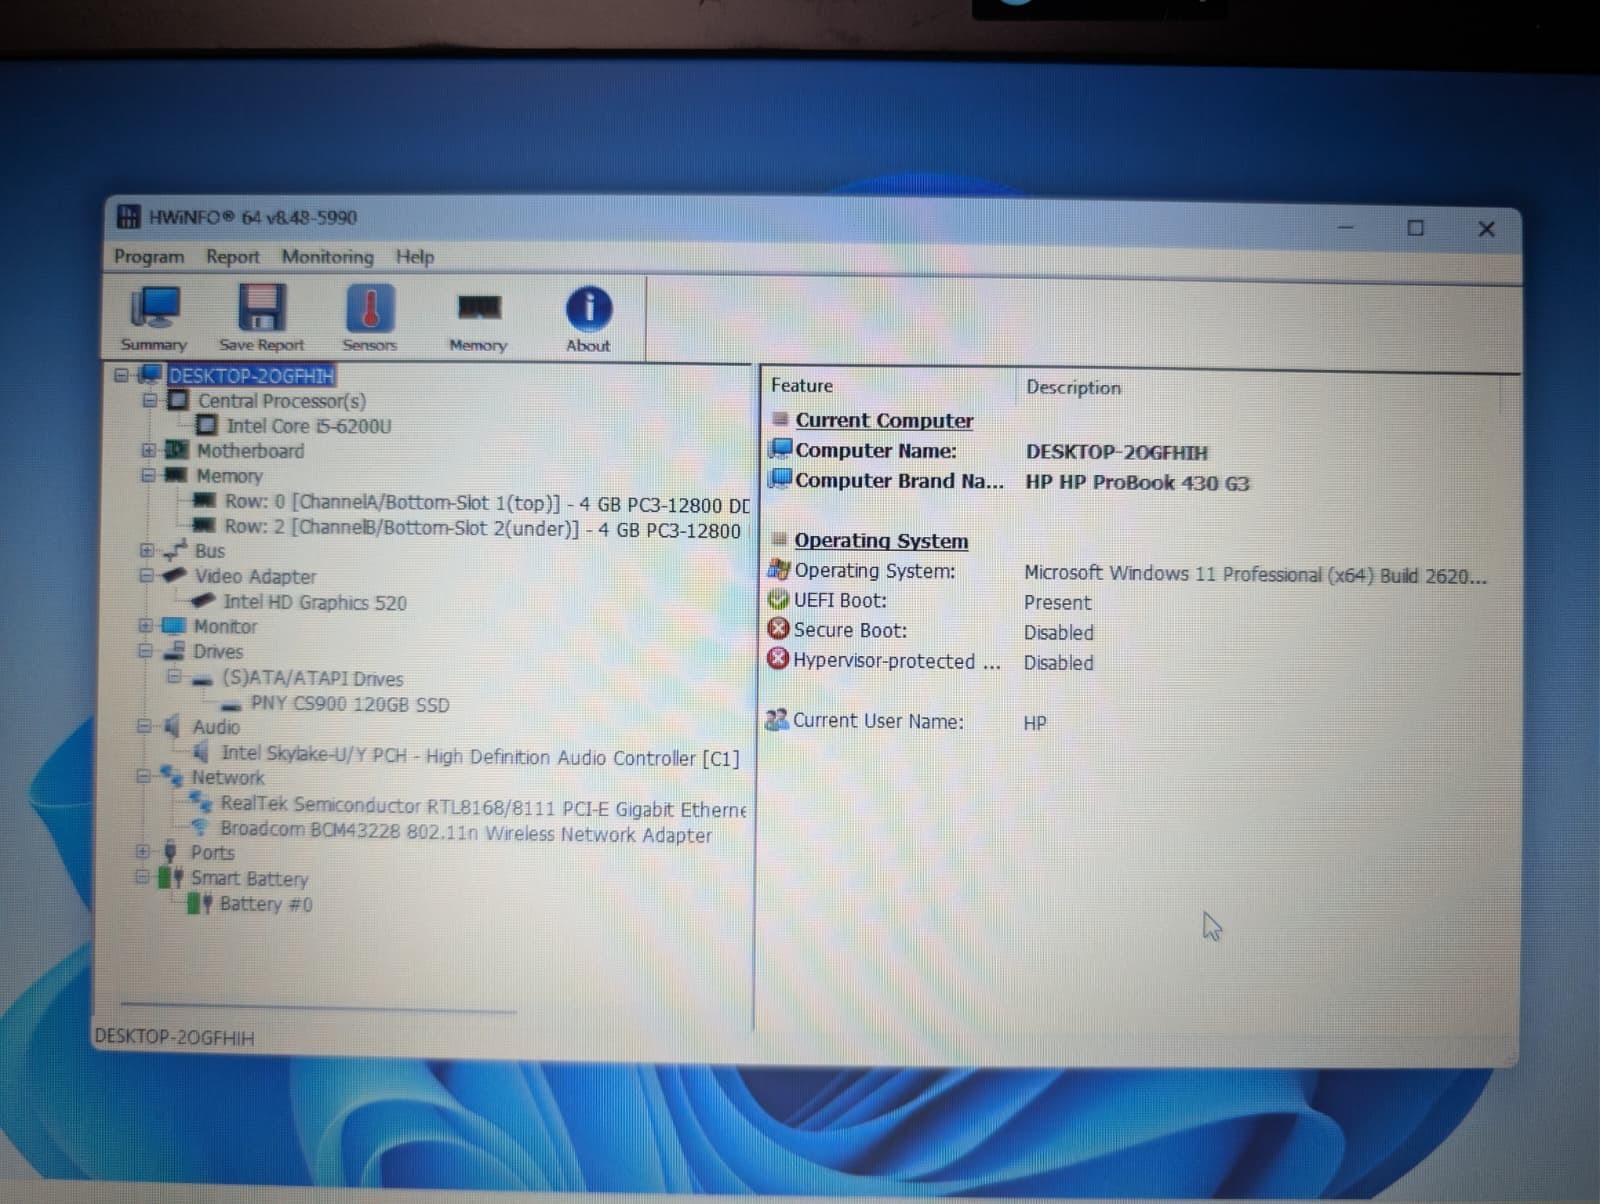Click the Secure Boot label text
1600x1204 pixels.
(x=850, y=630)
